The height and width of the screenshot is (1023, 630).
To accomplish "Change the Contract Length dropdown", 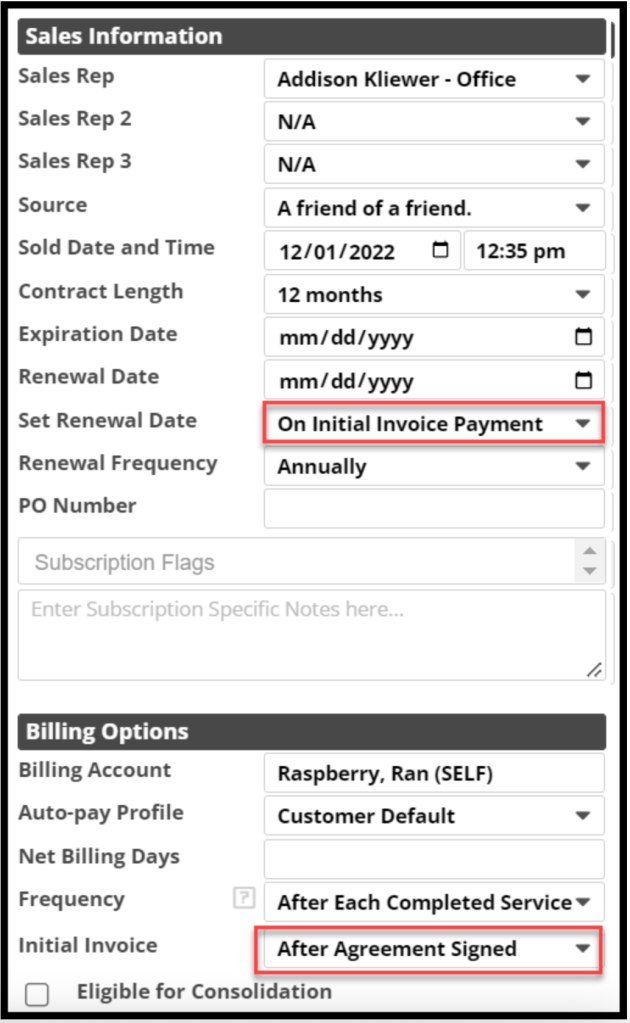I will tap(434, 295).
